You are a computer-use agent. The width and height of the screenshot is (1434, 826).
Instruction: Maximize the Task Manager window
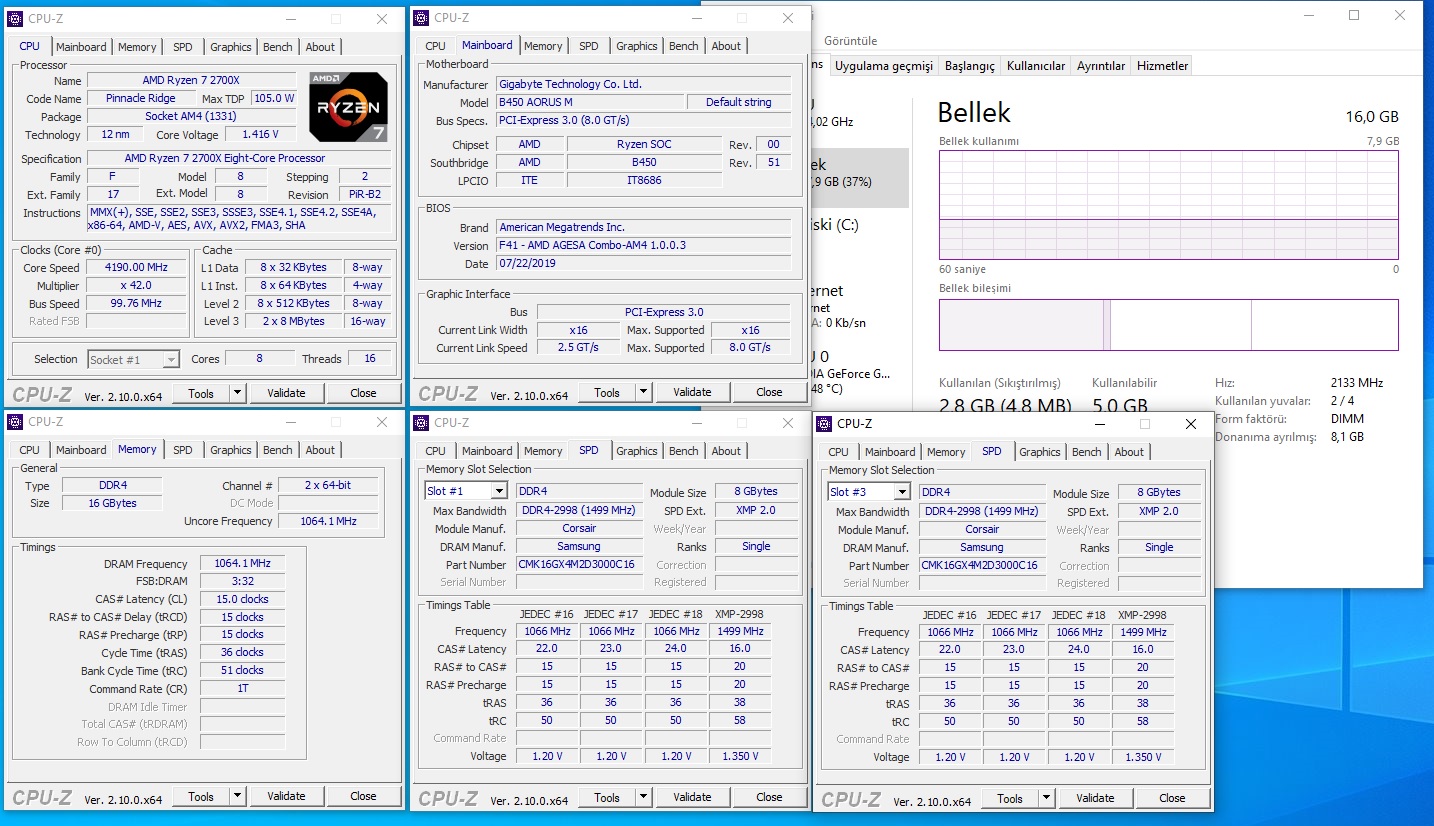1354,15
